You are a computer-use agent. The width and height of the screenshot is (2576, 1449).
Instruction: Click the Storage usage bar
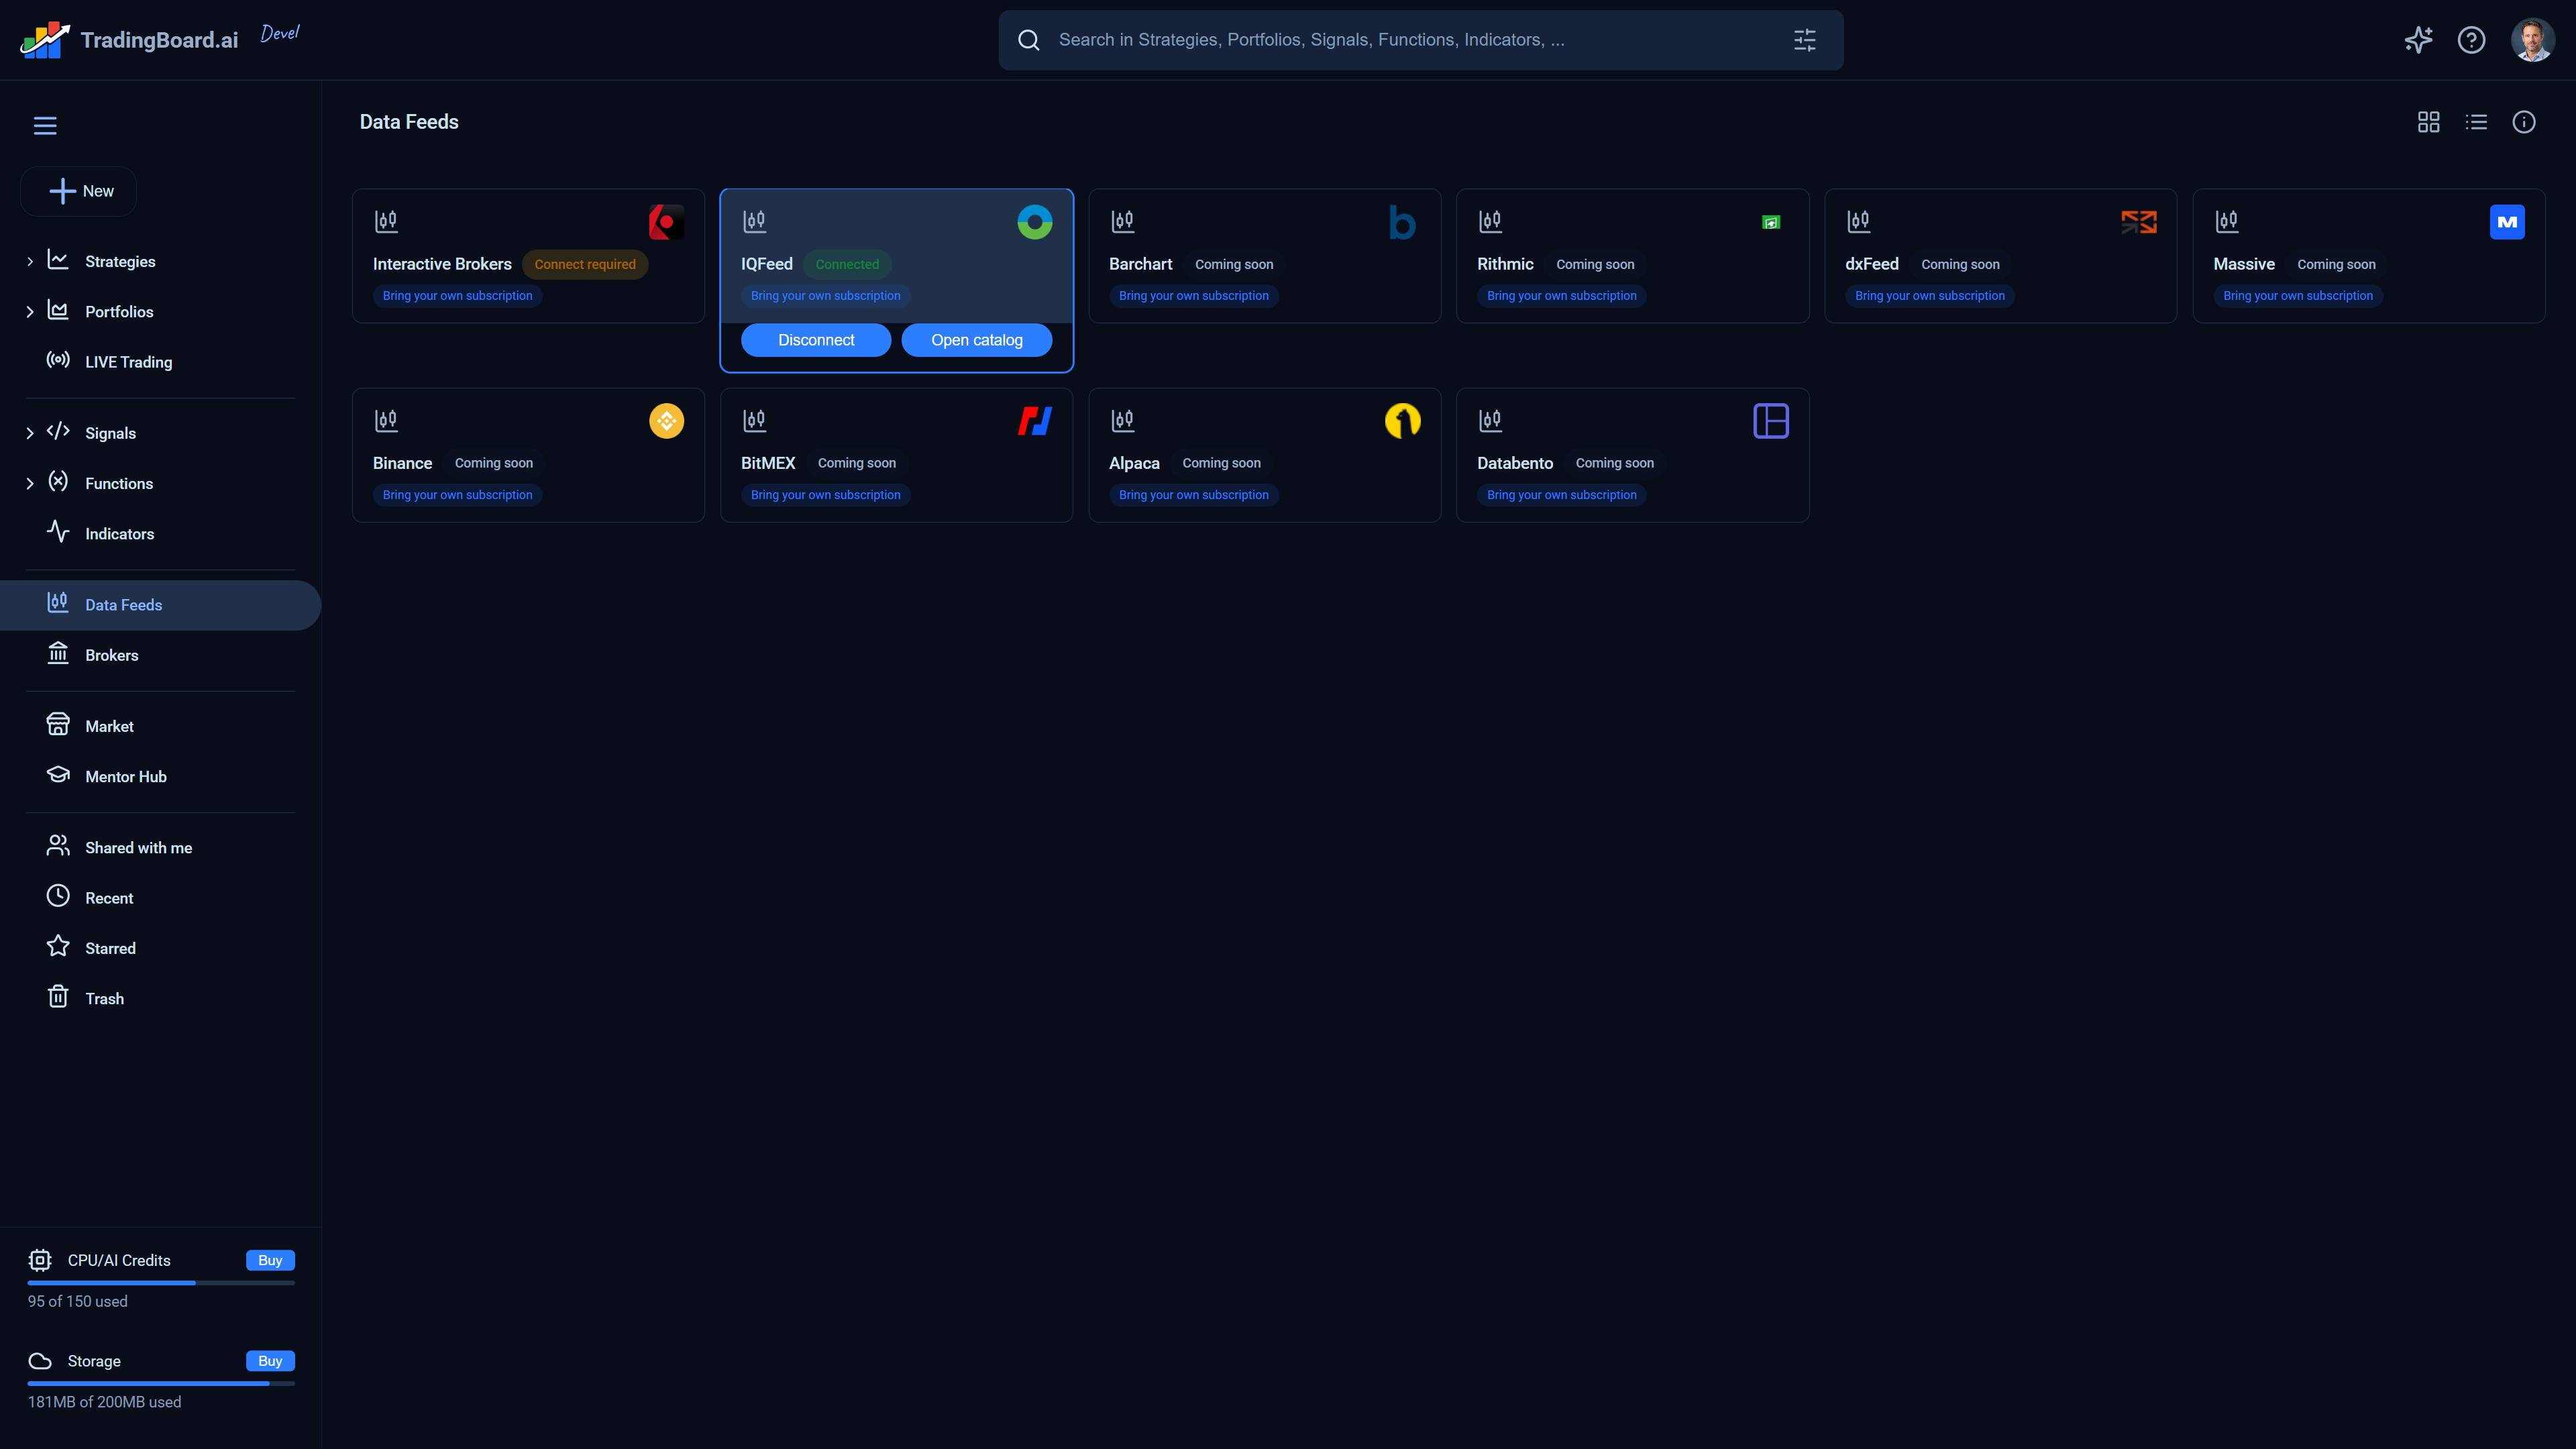coord(161,1384)
